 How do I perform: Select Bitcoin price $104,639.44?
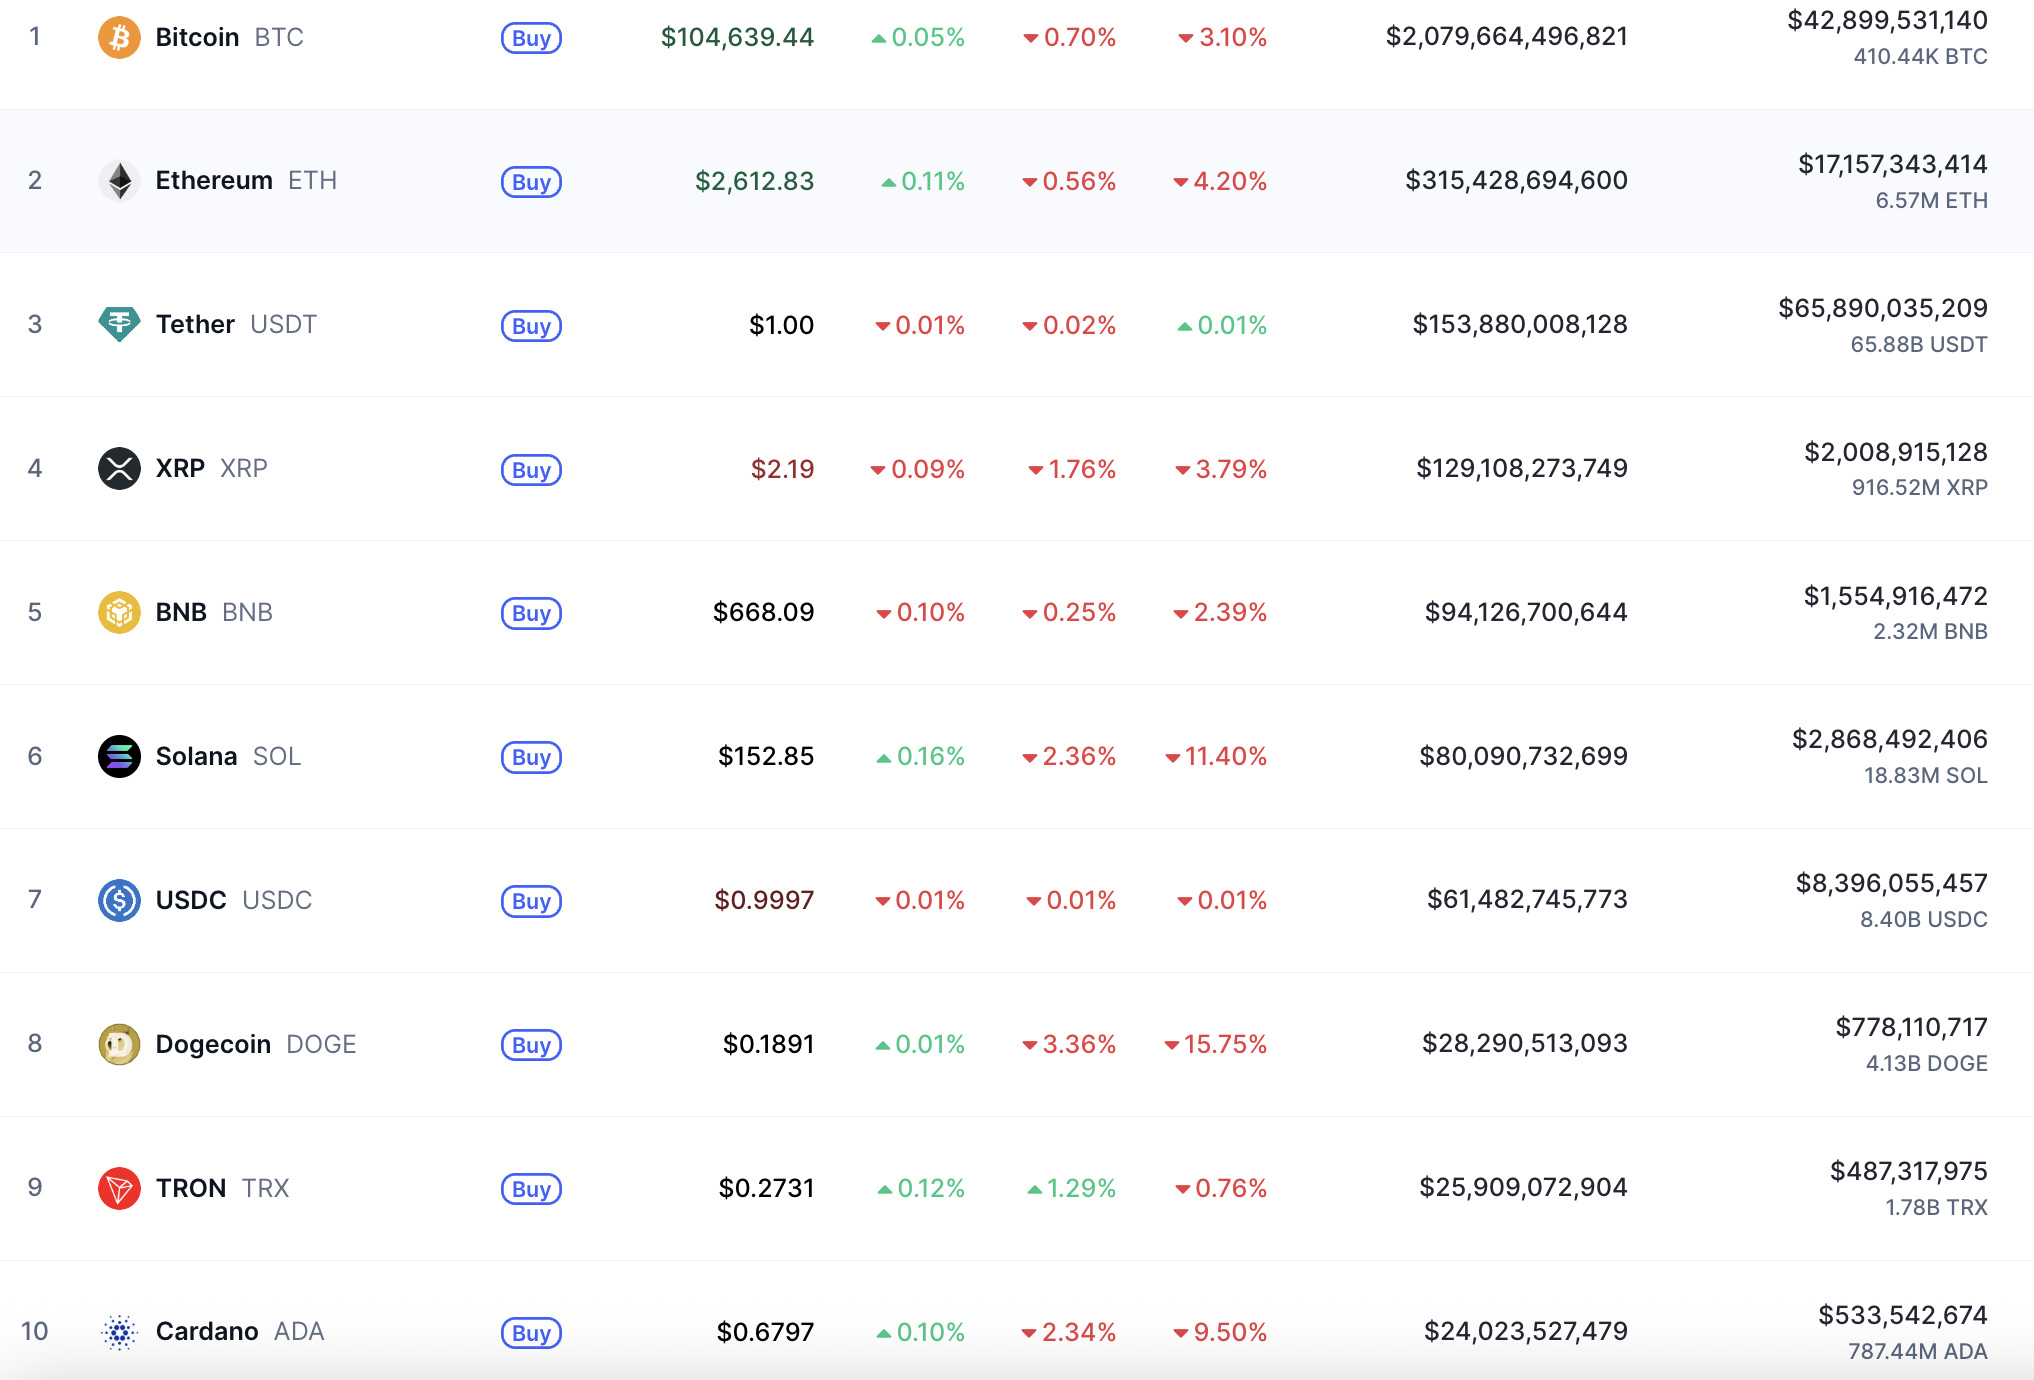(737, 38)
